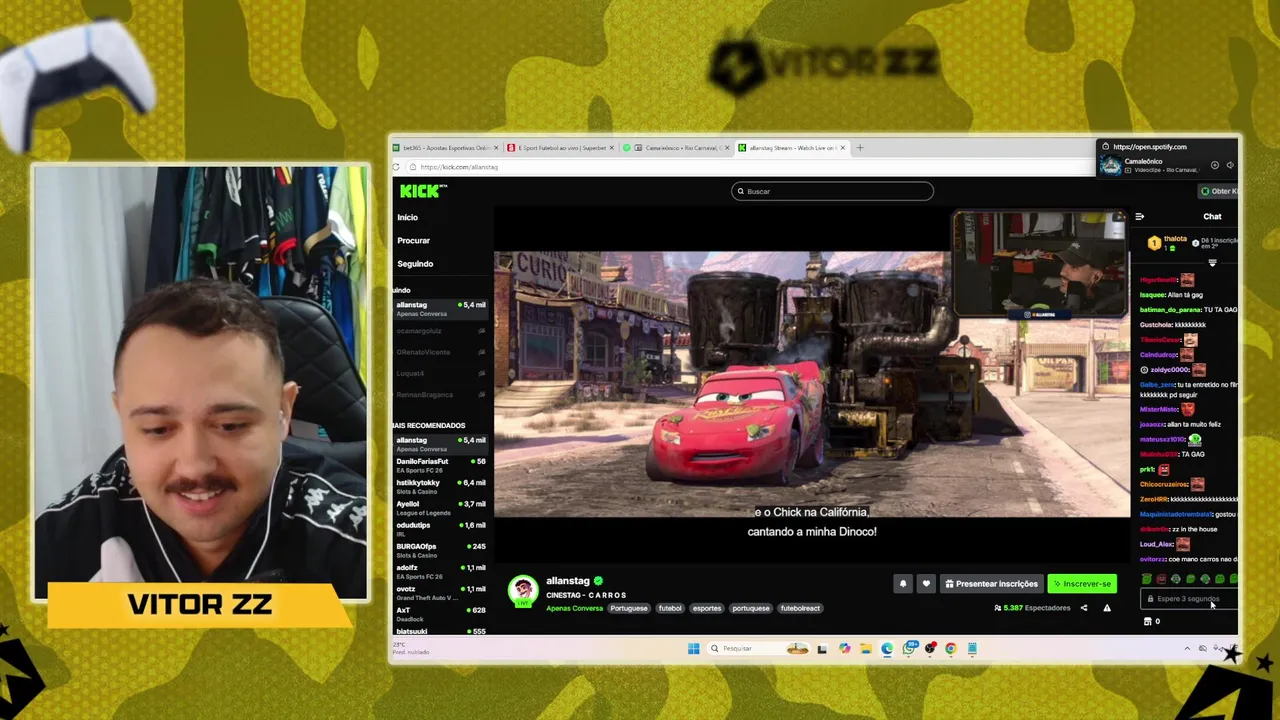The height and width of the screenshot is (720, 1280).
Task: Open ovotz Grand Theft Auto V channel
Action: point(440,592)
